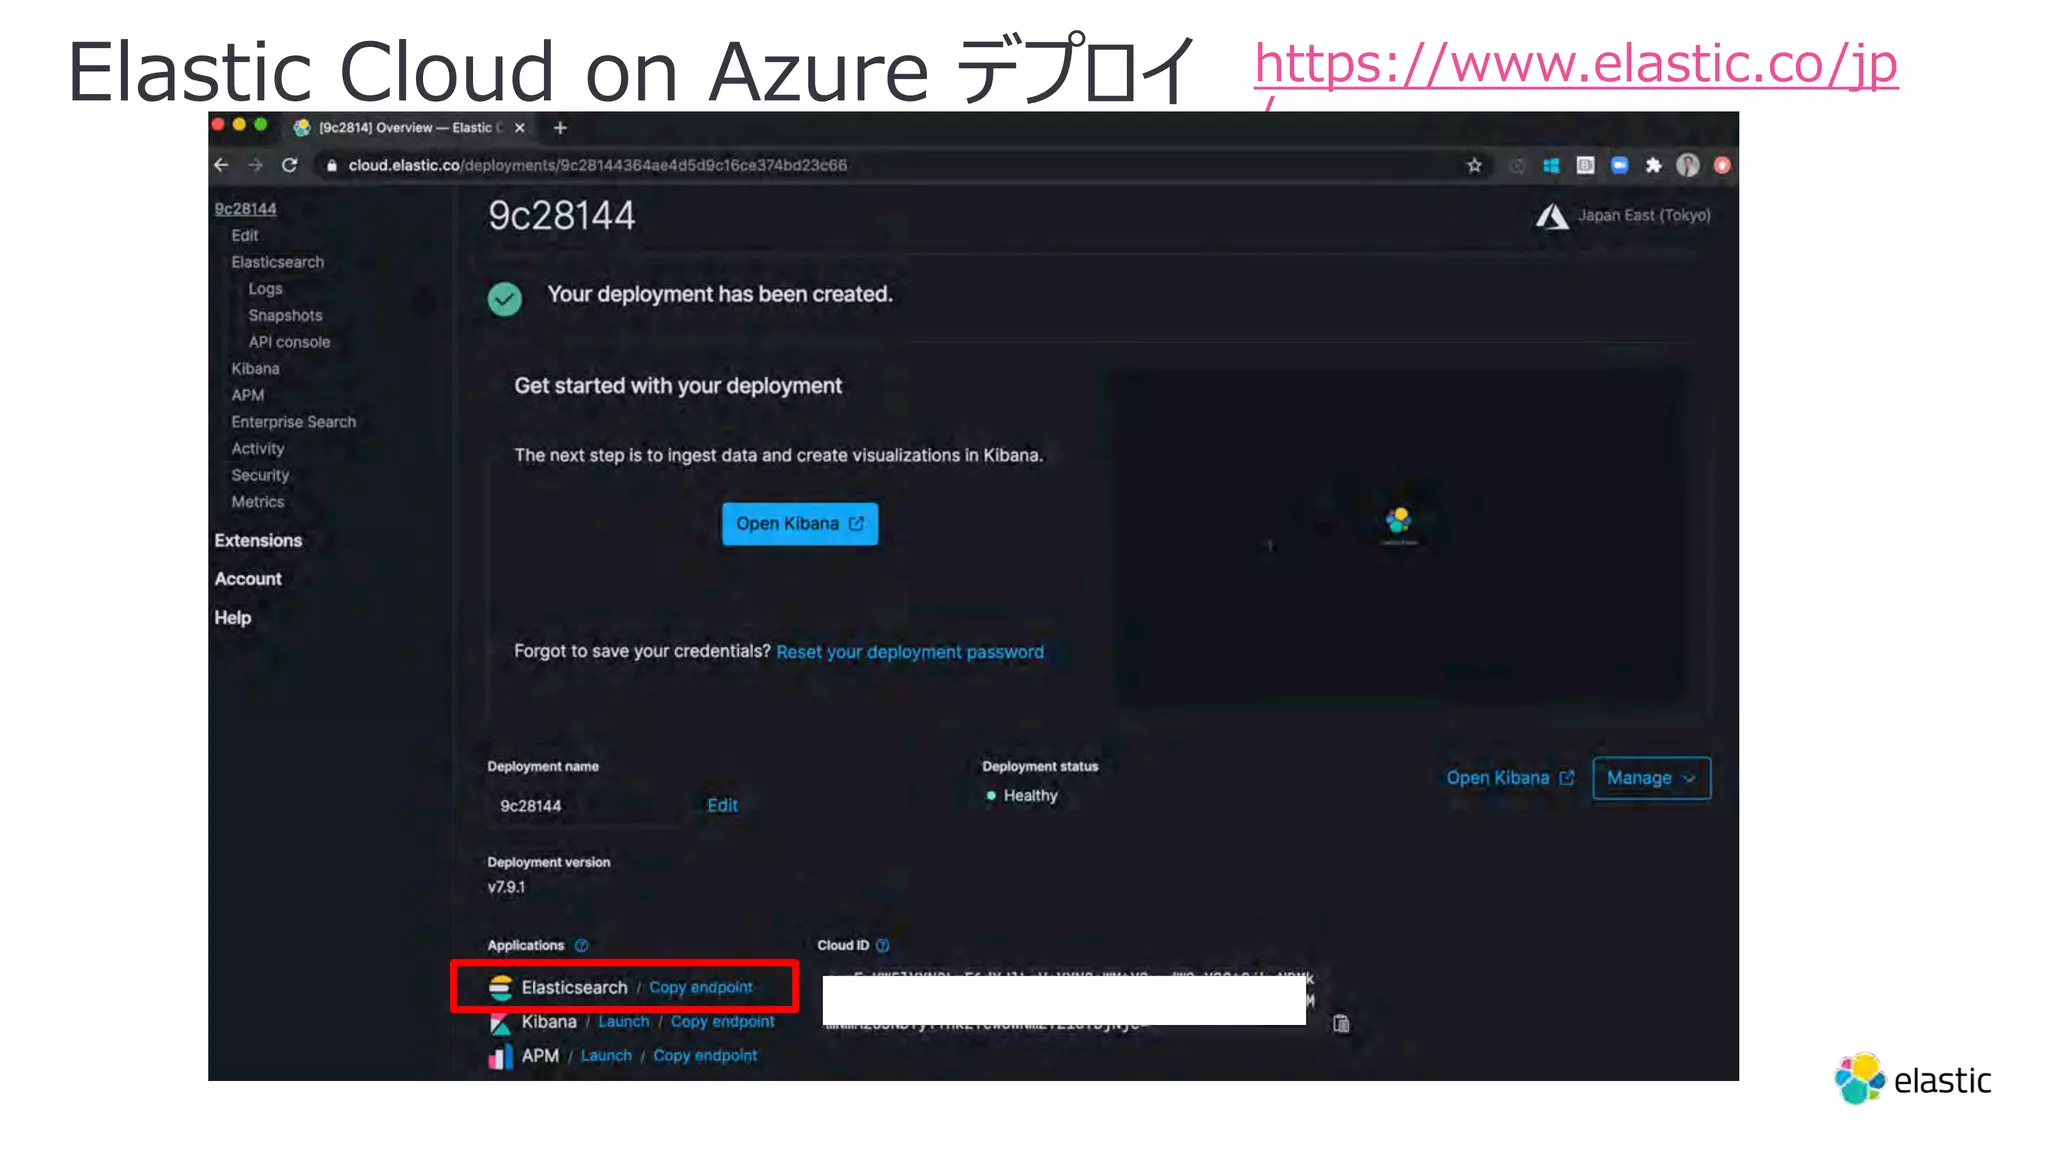Image resolution: width=2048 pixels, height=1152 pixels.
Task: Copy the APM endpoint
Action: [x=705, y=1056]
